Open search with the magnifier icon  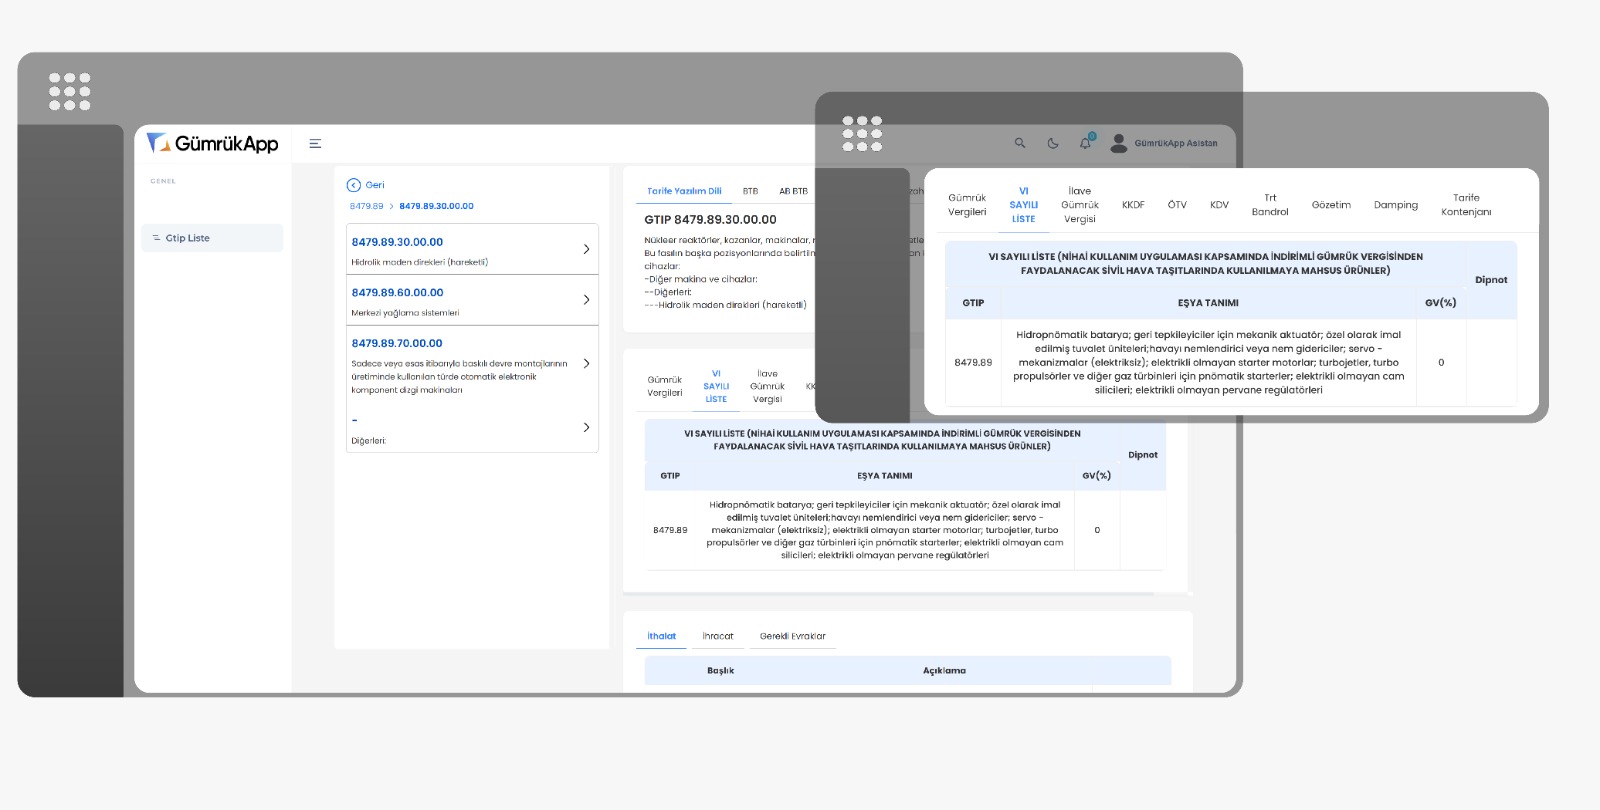(x=1020, y=143)
